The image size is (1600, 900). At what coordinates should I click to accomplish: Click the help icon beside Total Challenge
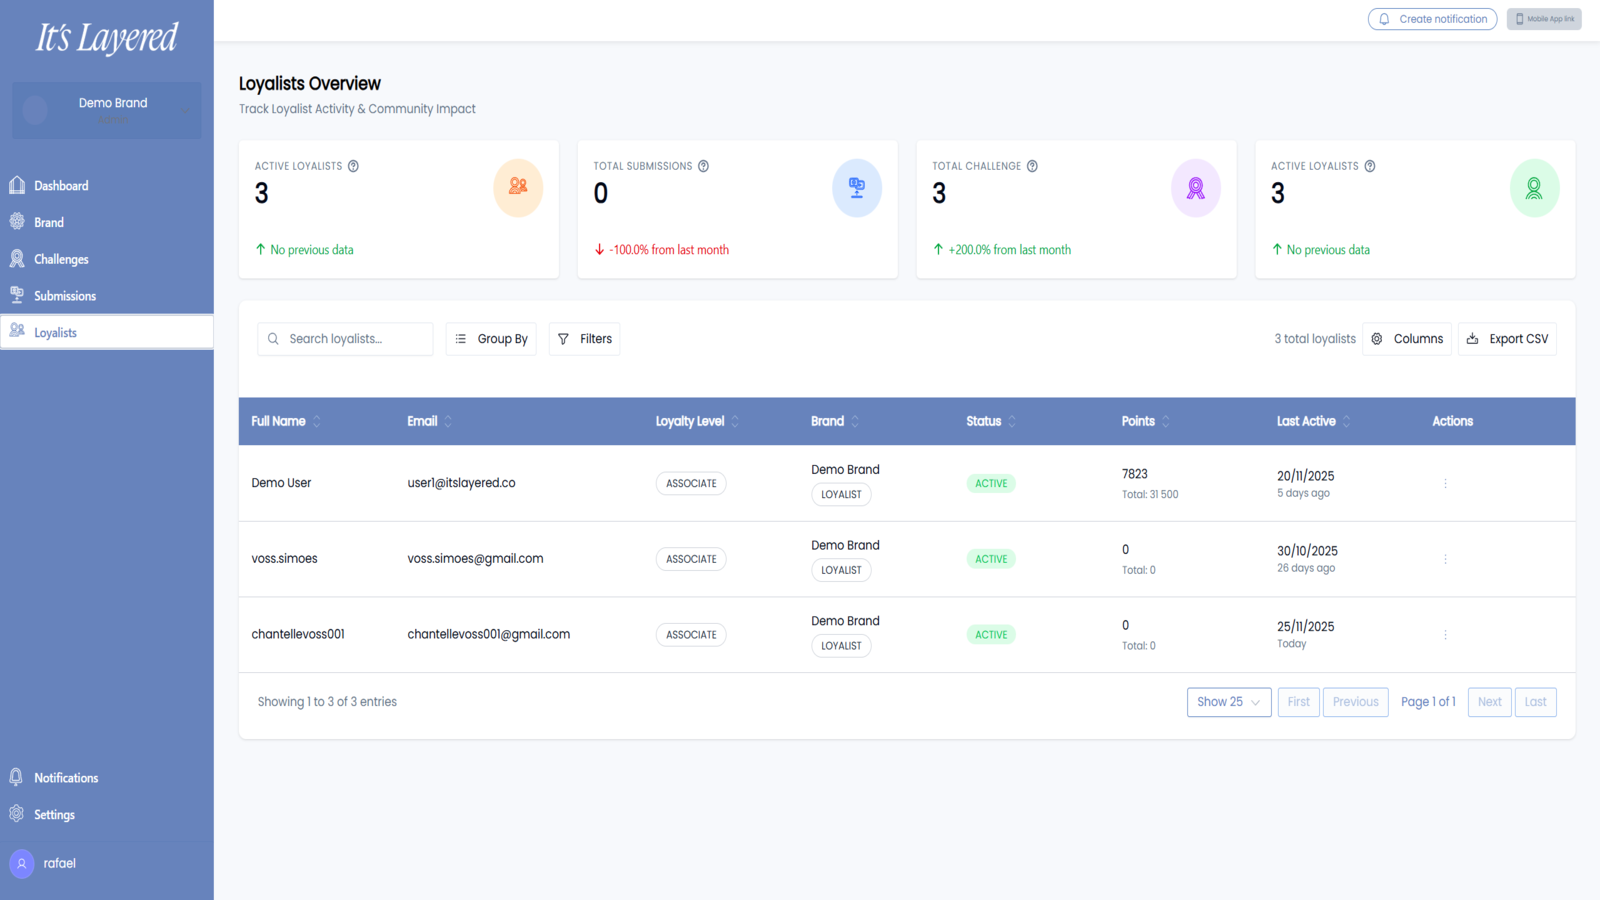click(x=1032, y=166)
